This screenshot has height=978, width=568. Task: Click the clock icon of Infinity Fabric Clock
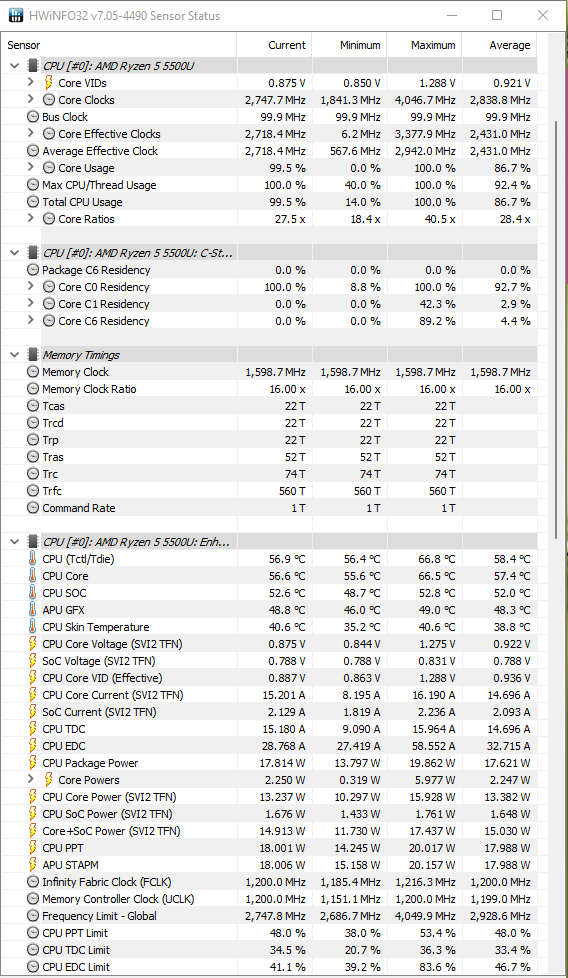(33, 881)
